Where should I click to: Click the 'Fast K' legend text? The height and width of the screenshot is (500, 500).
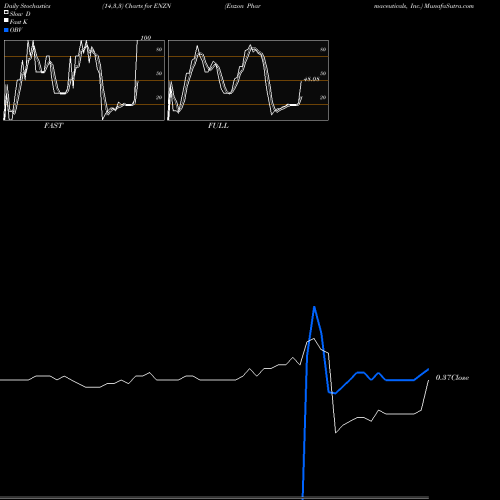pos(19,22)
